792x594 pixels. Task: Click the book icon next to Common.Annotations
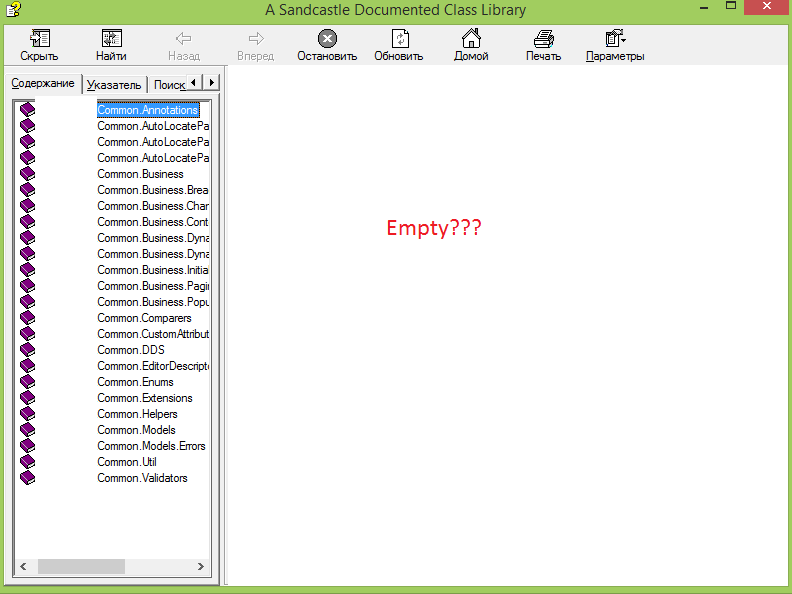[x=27, y=110]
